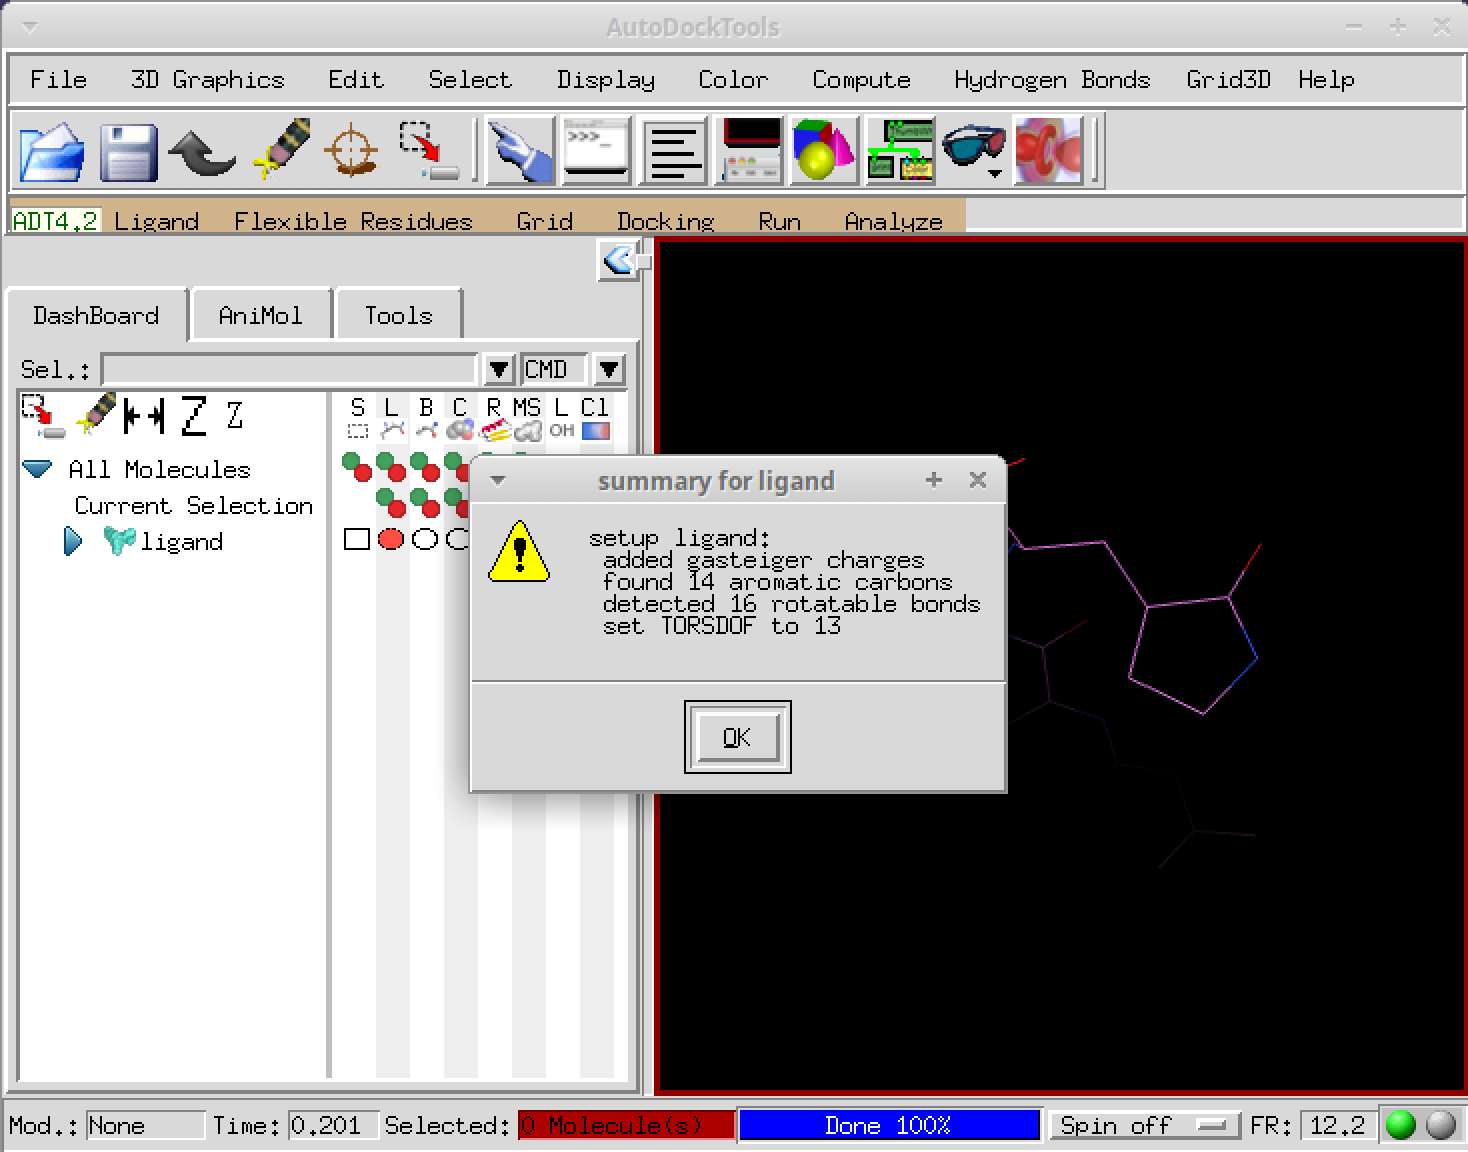Click the text lines message box icon
Viewport: 1468px width, 1152px height.
pos(673,151)
